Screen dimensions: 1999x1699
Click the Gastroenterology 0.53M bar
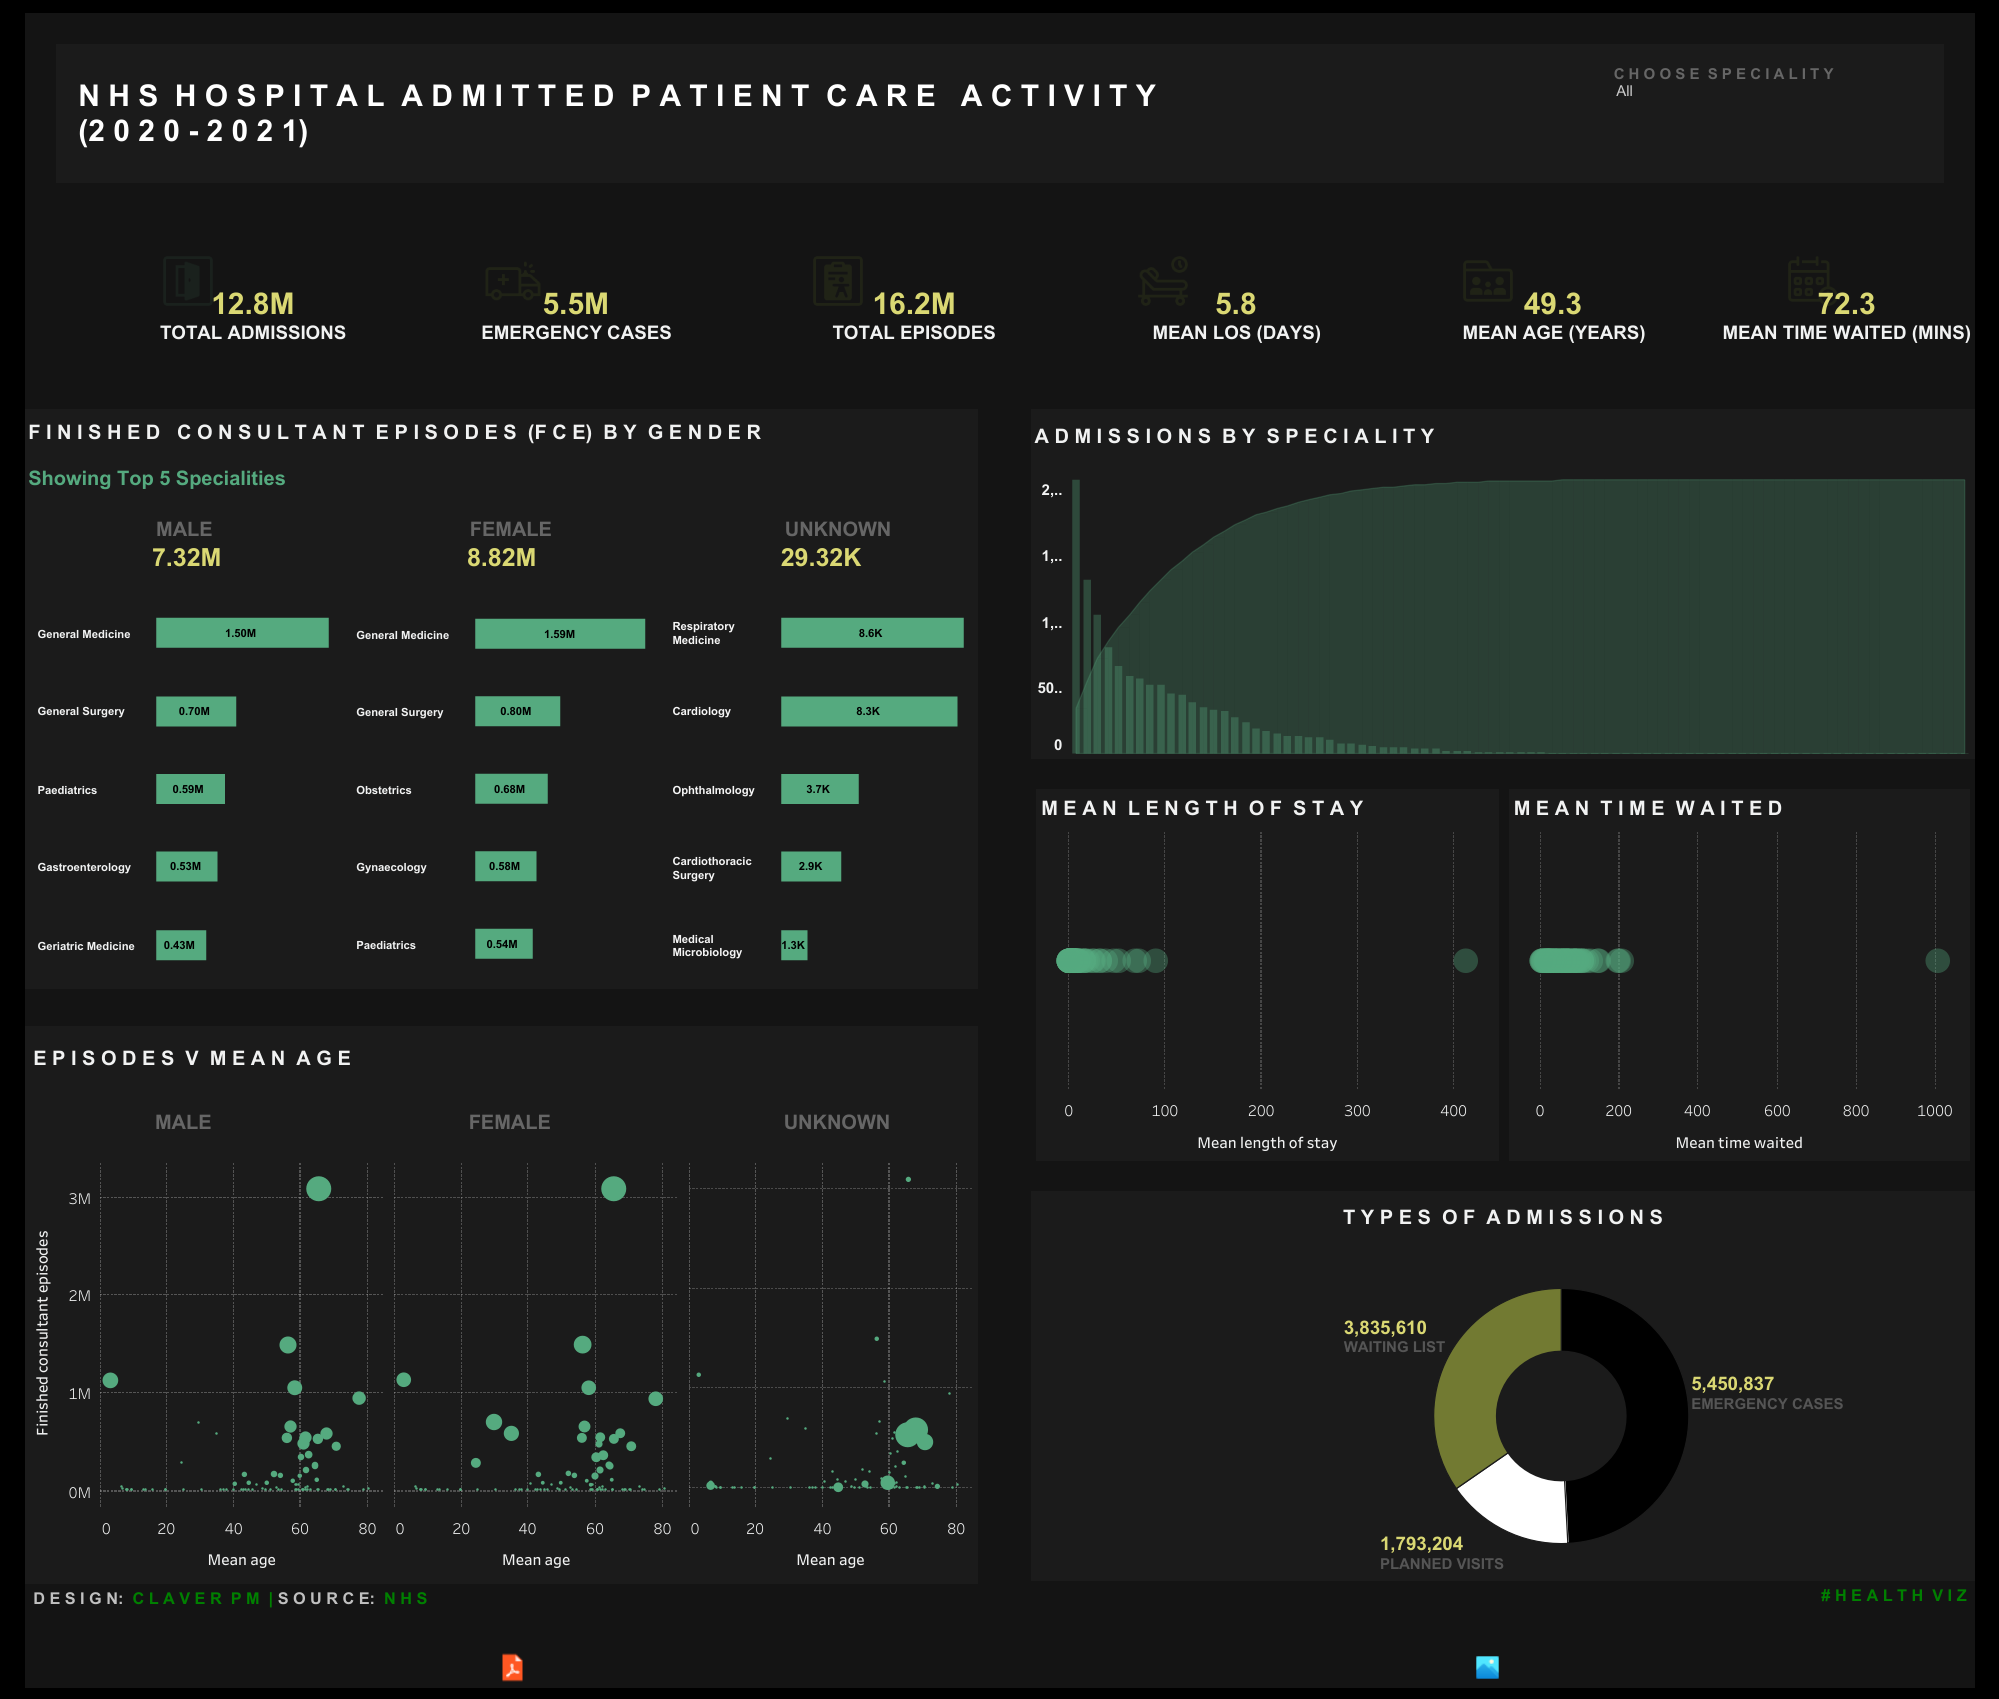(x=186, y=866)
